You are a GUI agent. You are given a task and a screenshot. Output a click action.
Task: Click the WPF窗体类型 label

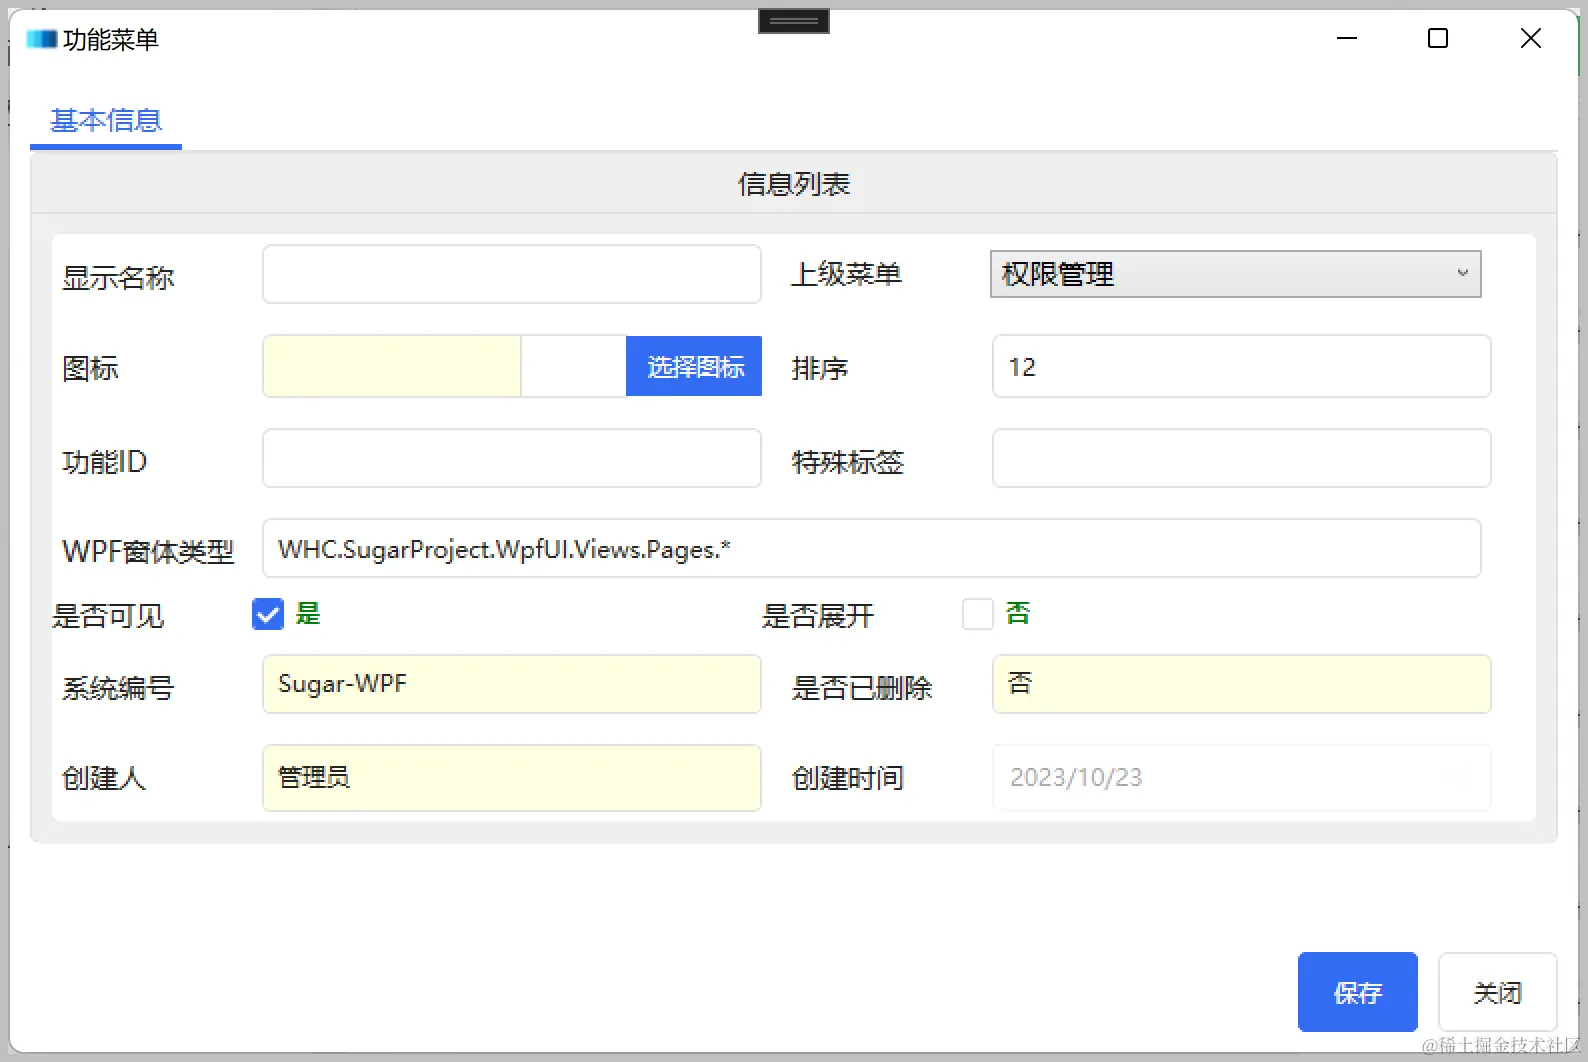click(x=148, y=551)
